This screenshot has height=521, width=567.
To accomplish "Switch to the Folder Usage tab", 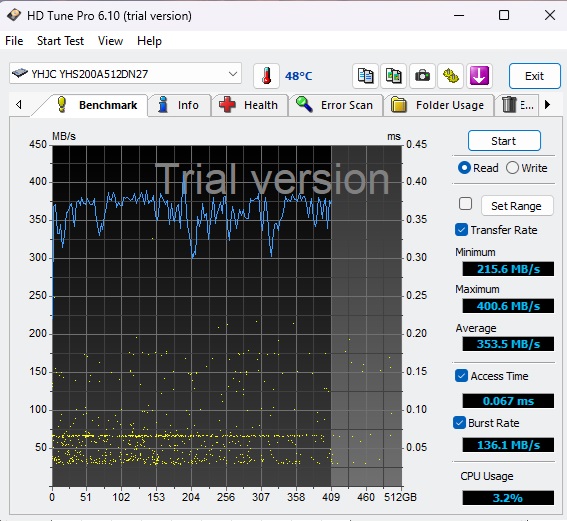I will 438,105.
